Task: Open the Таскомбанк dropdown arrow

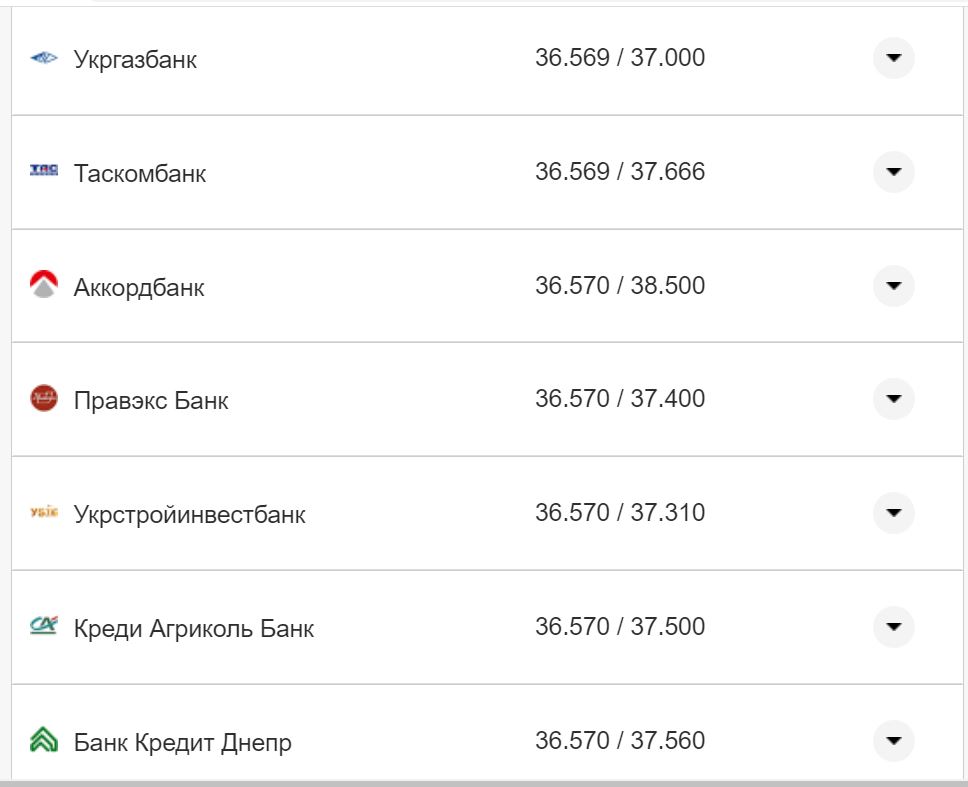Action: (893, 171)
